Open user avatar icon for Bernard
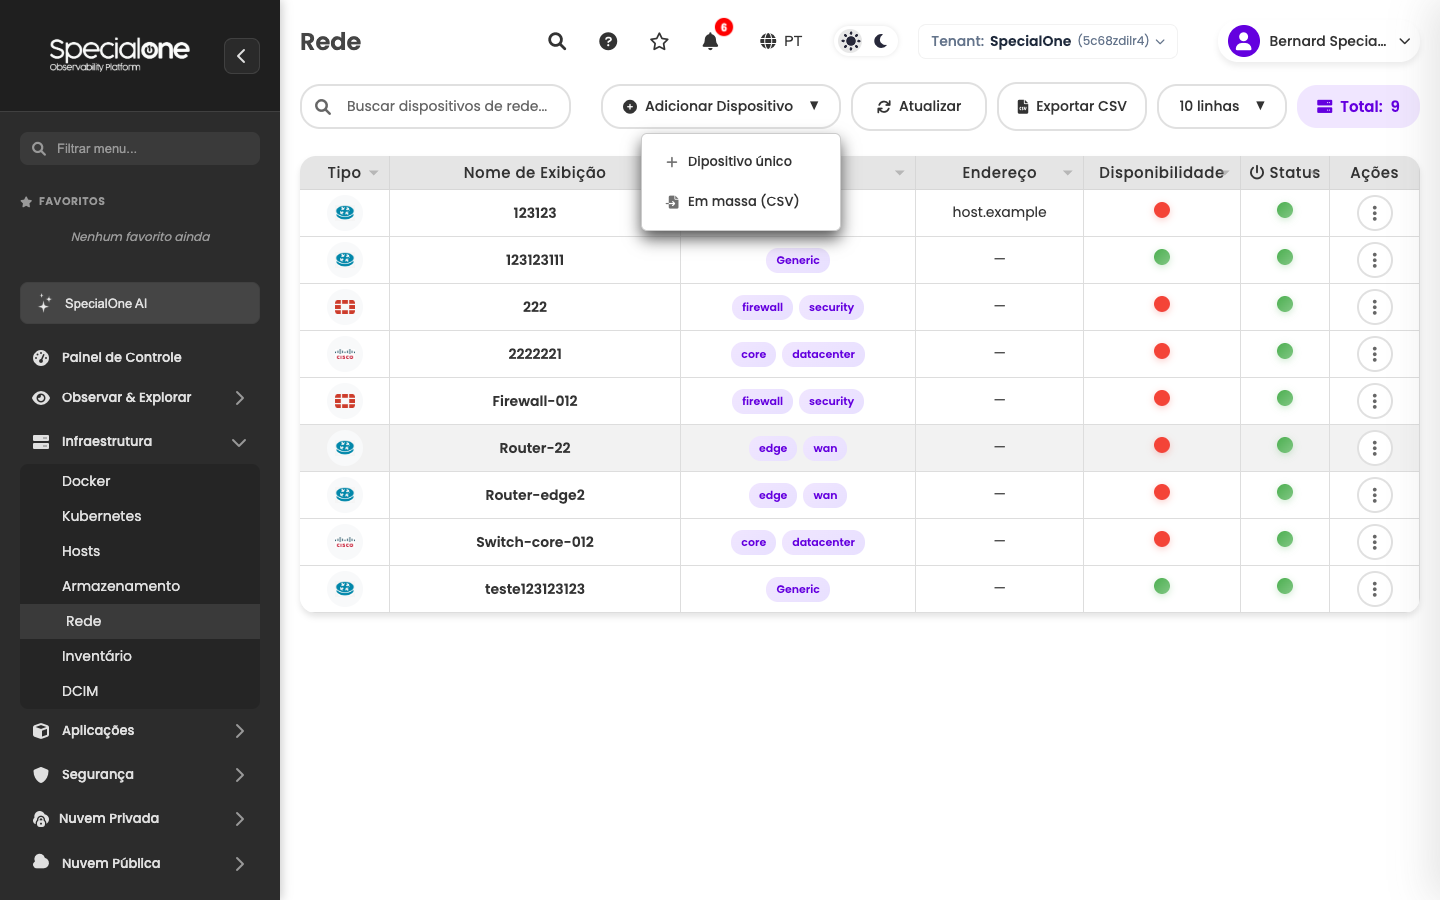The width and height of the screenshot is (1440, 900). (1244, 41)
